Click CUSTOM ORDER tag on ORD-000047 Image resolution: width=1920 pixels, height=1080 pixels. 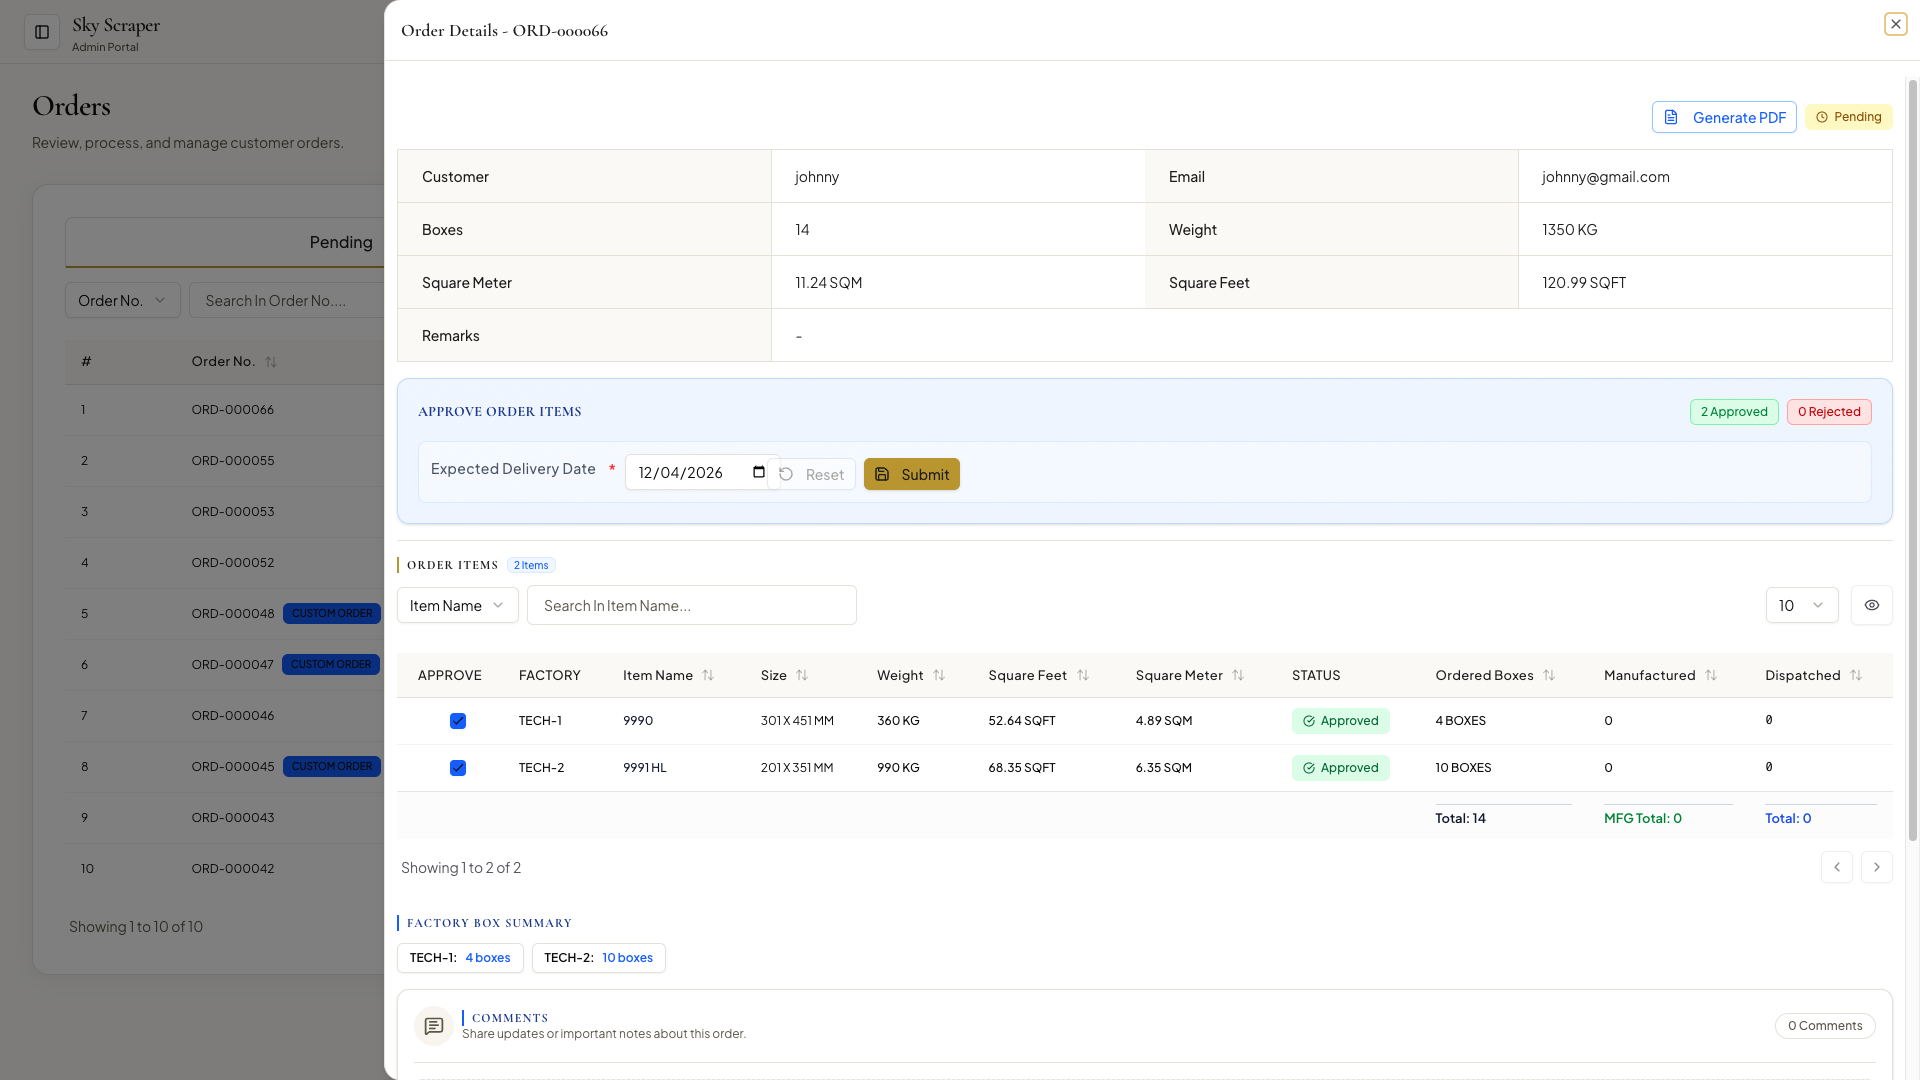331,664
